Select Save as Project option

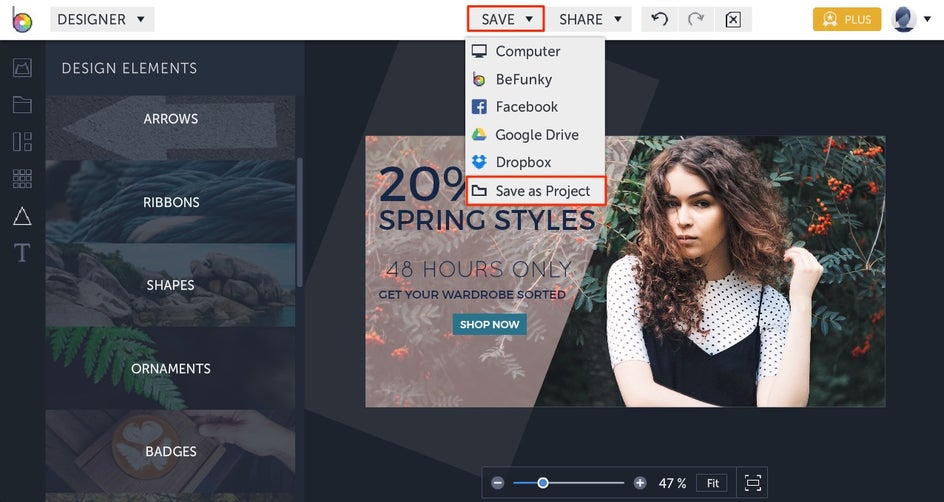pyautogui.click(x=536, y=191)
